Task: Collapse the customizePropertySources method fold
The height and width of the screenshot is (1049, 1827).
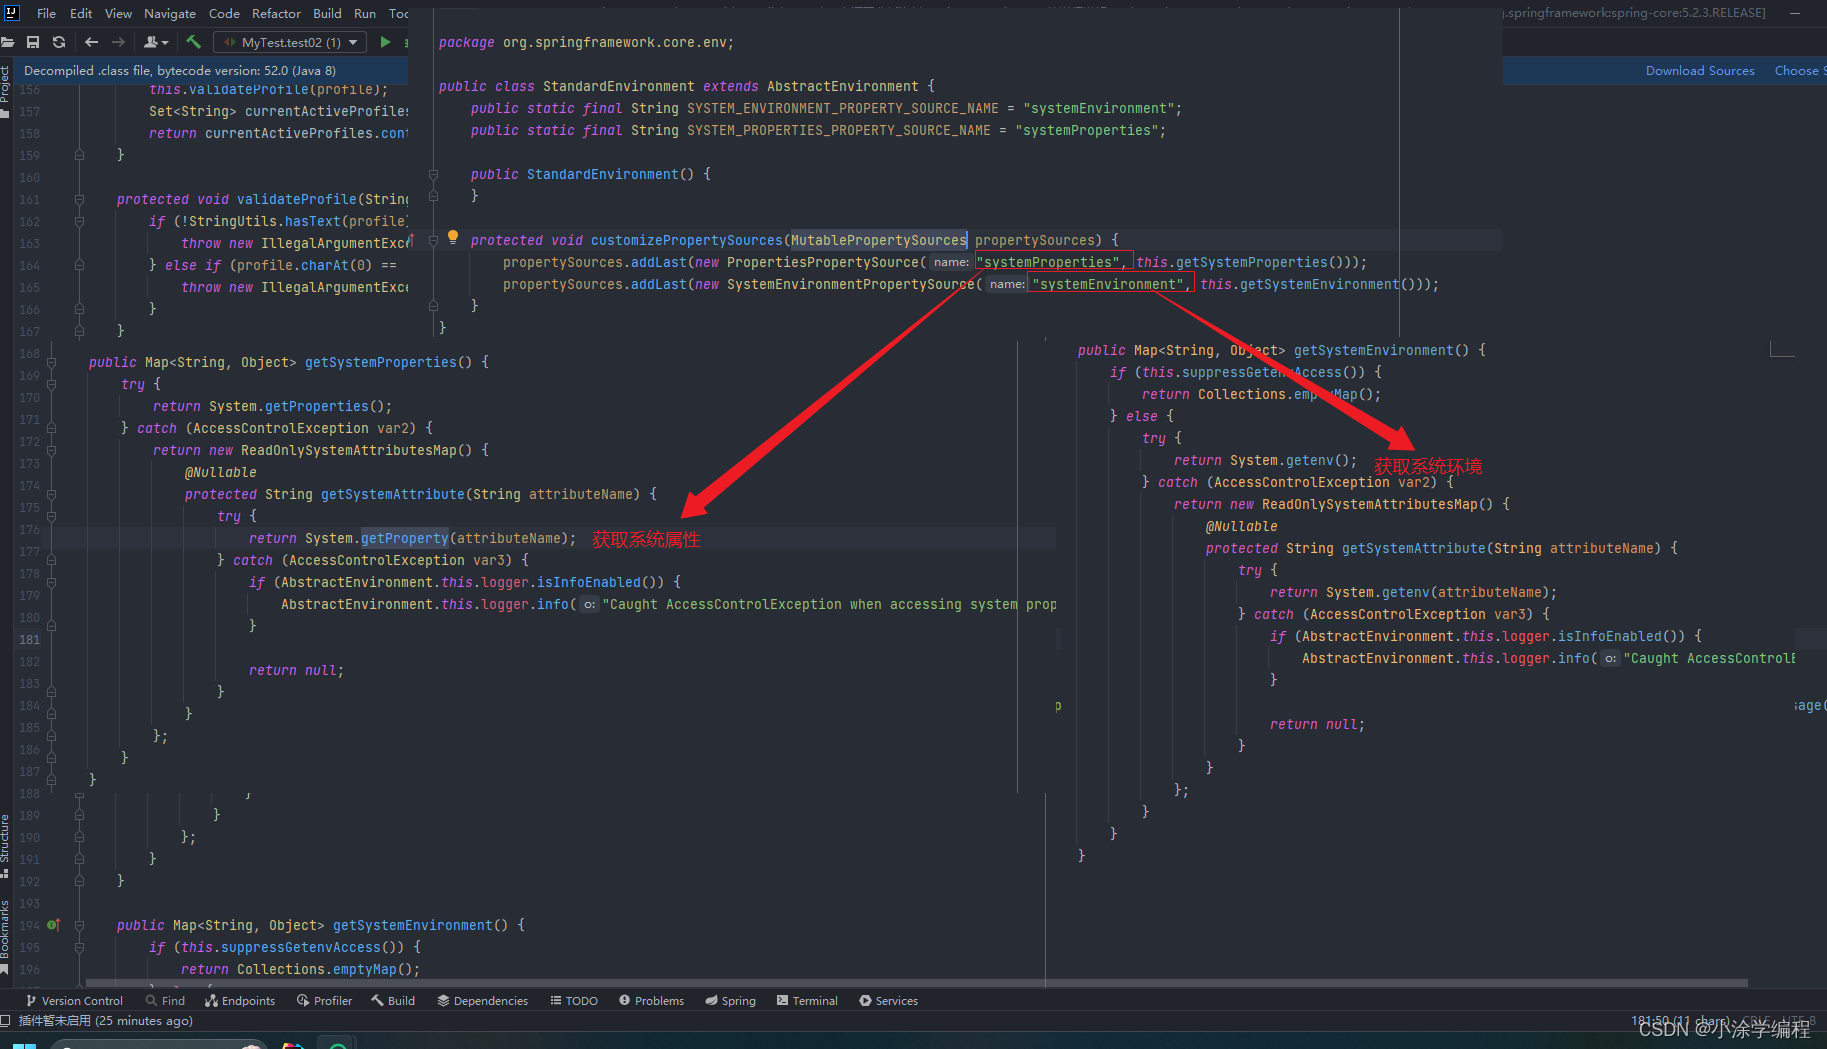Action: pyautogui.click(x=434, y=240)
